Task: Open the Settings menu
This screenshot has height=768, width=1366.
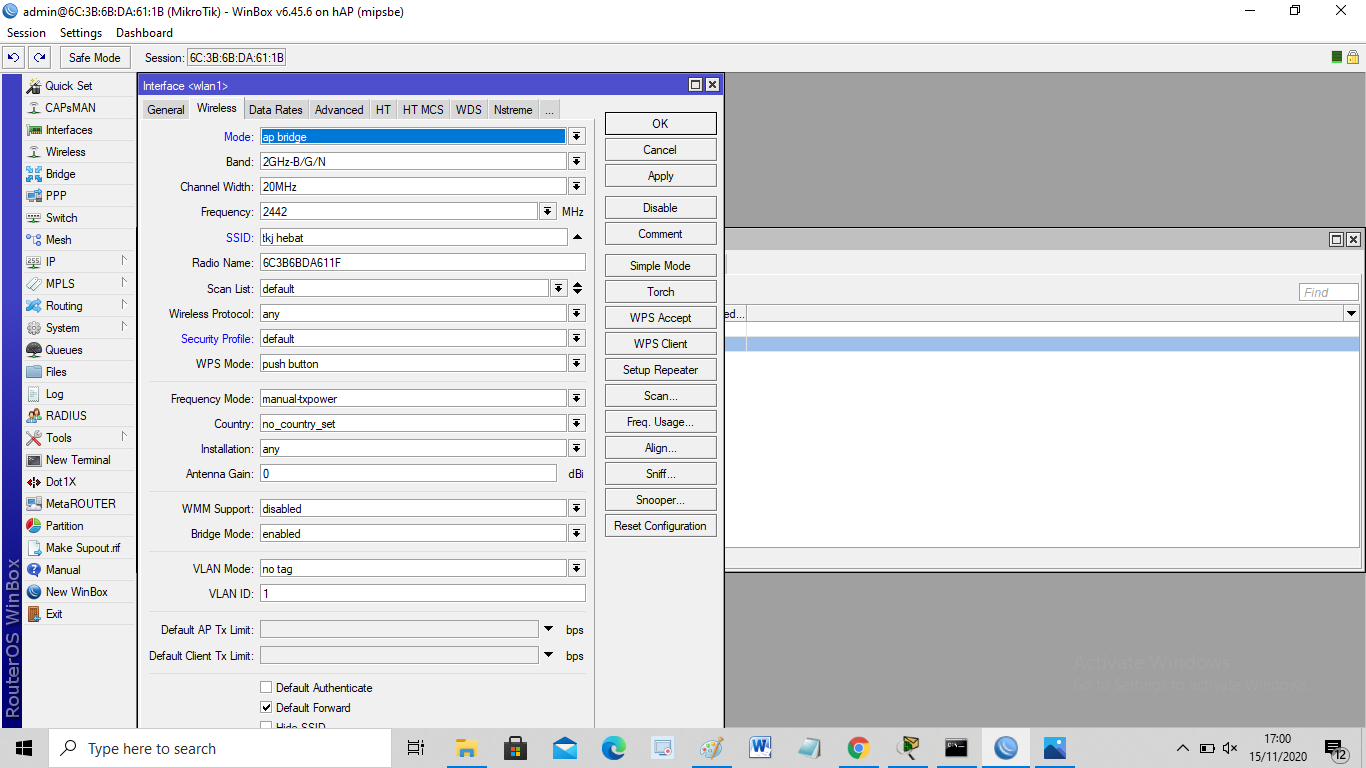Action: [x=81, y=33]
